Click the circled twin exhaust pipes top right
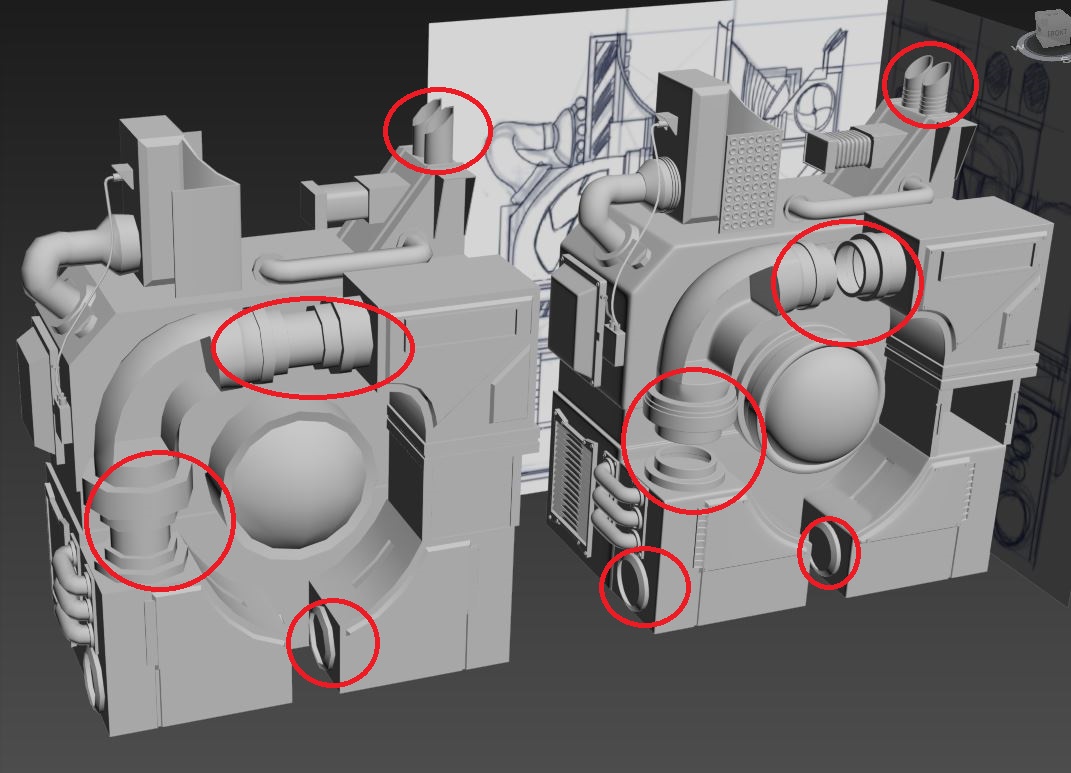The width and height of the screenshot is (1071, 773). click(x=930, y=85)
